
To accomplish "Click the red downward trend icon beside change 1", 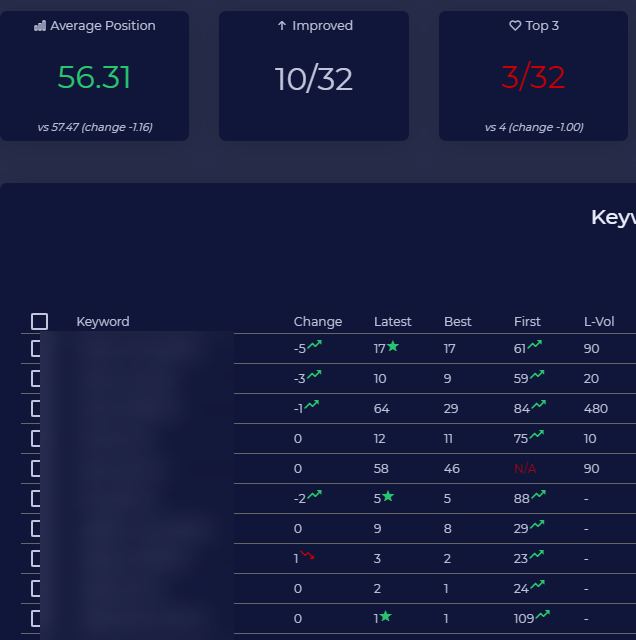I will tap(307, 555).
